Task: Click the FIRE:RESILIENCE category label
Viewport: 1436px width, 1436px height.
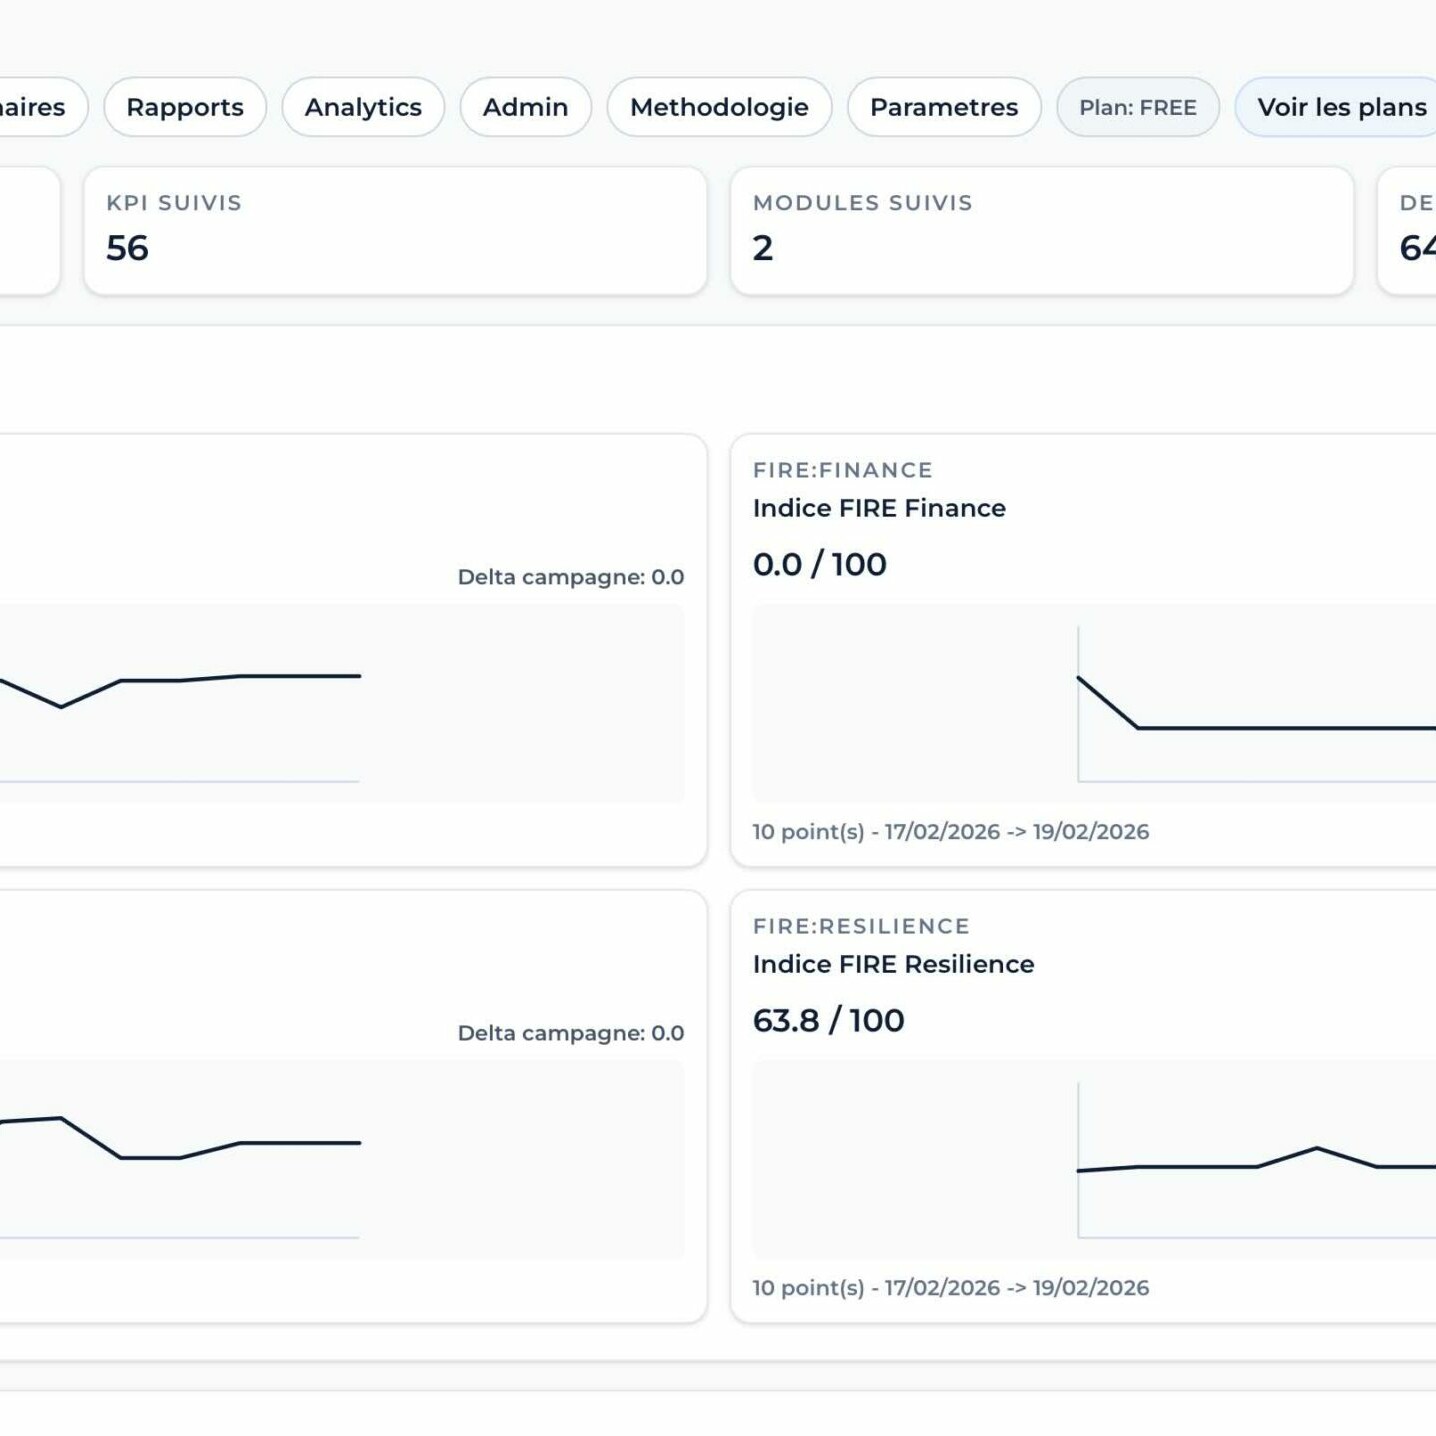Action: (x=861, y=926)
